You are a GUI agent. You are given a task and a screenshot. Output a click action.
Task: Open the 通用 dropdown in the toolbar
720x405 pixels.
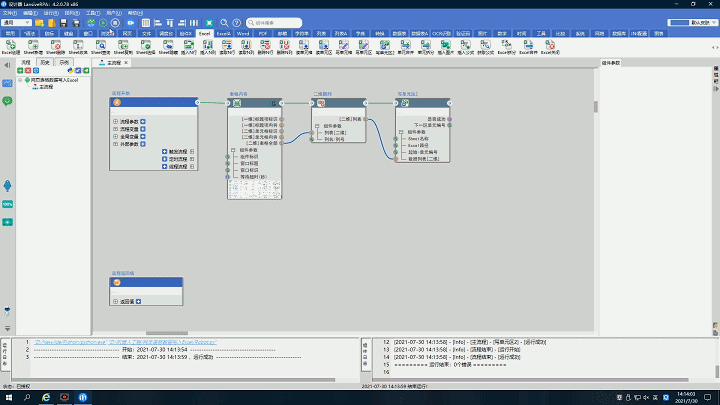tap(17, 22)
